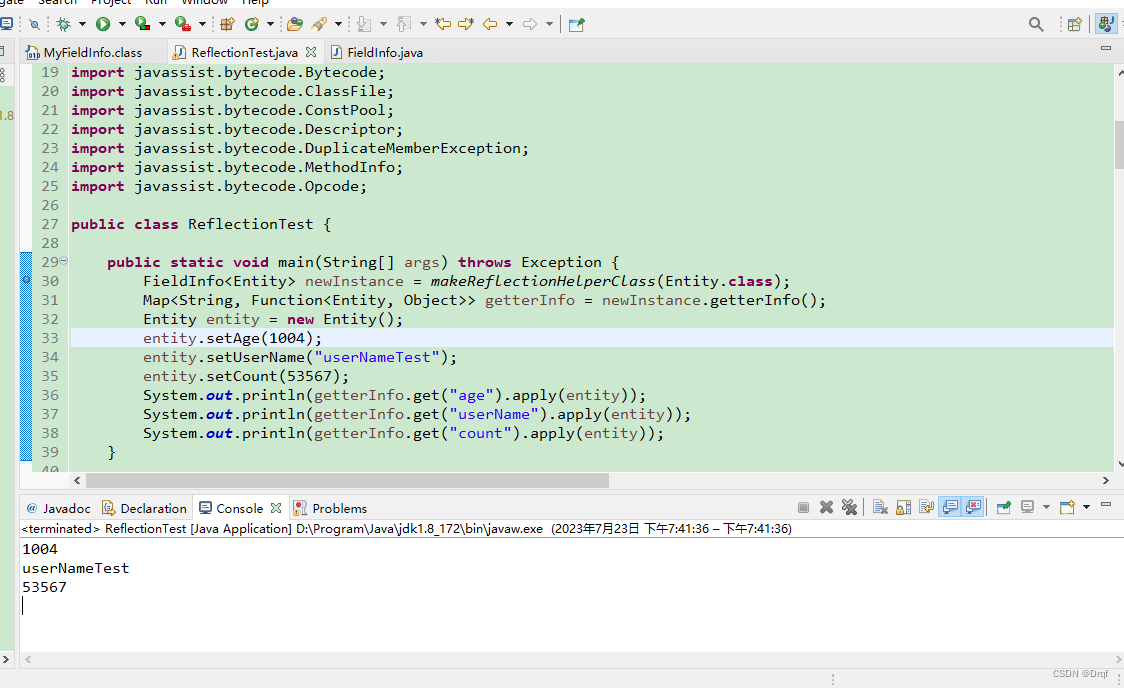Click the Search flashlight toolbar icon
1124x688 pixels.
pyautogui.click(x=319, y=24)
